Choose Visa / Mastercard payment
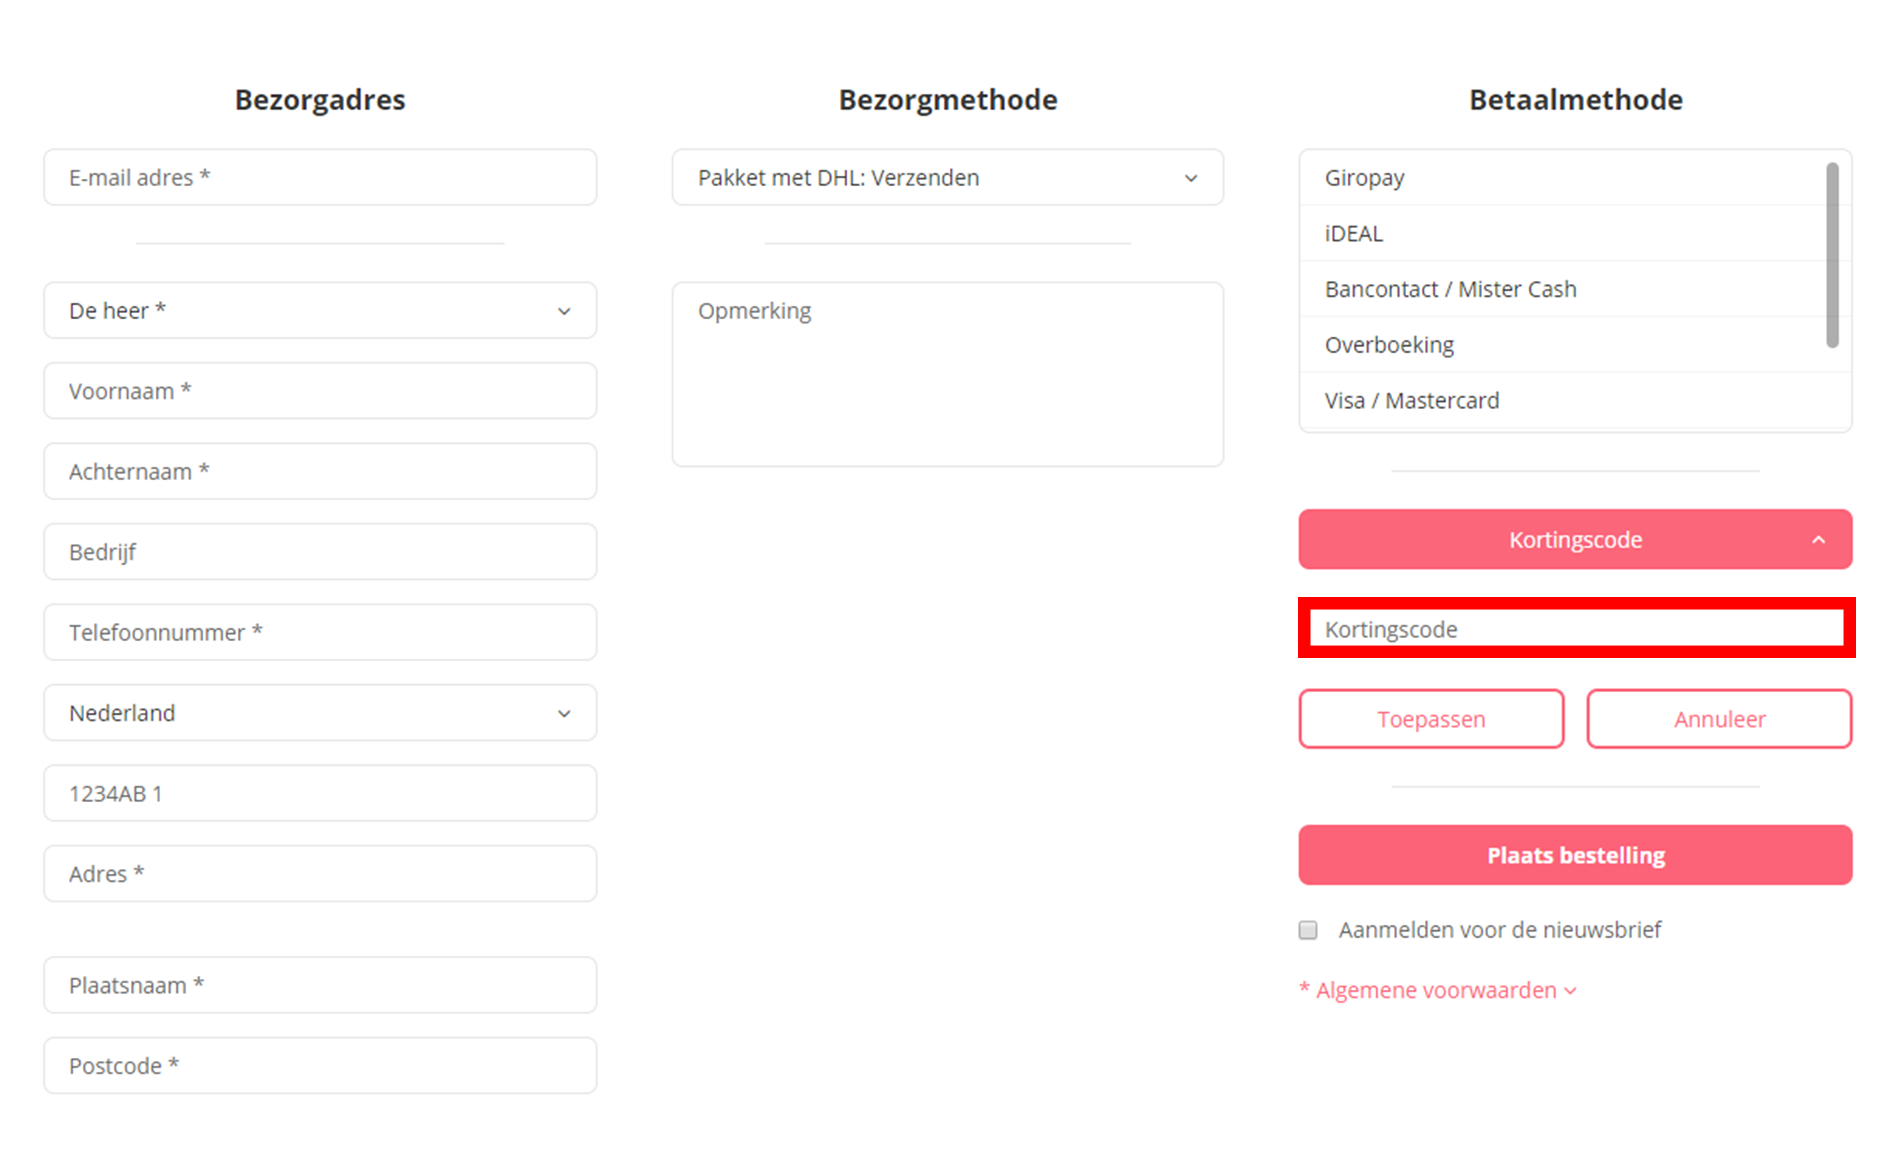1890x1149 pixels. click(1412, 401)
